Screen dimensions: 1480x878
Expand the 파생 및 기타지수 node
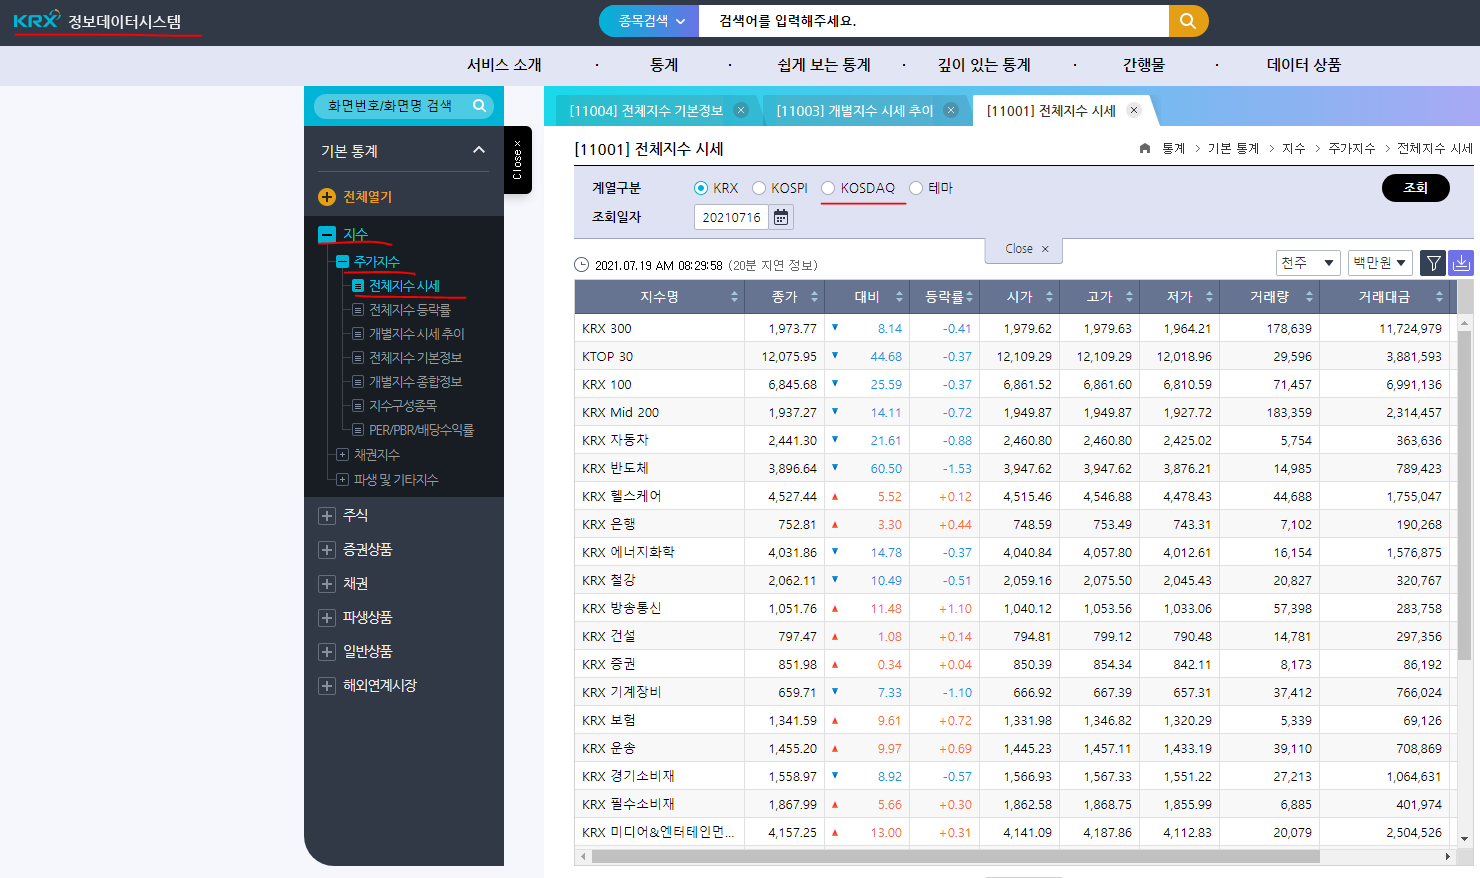342,480
